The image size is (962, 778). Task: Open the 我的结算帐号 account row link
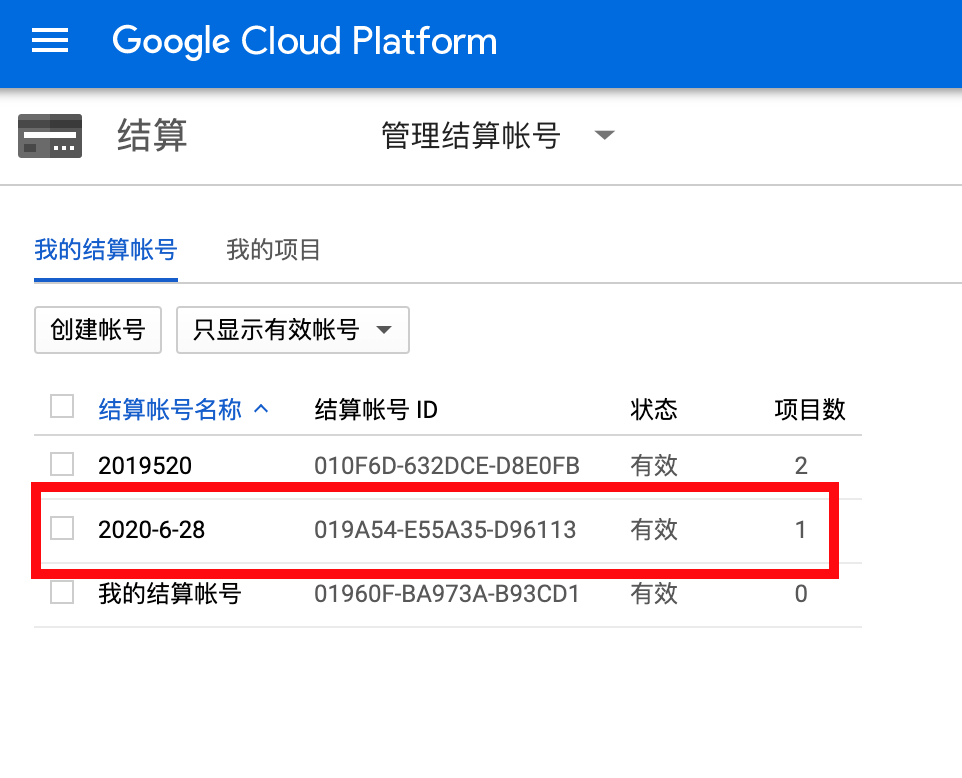pos(170,593)
